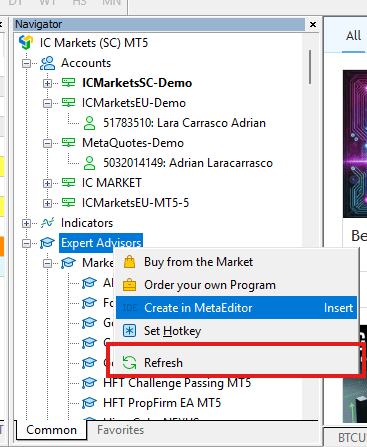367x447 pixels.
Task: Expand the ICMarketsSC-Demo server node
Action: pos(47,83)
